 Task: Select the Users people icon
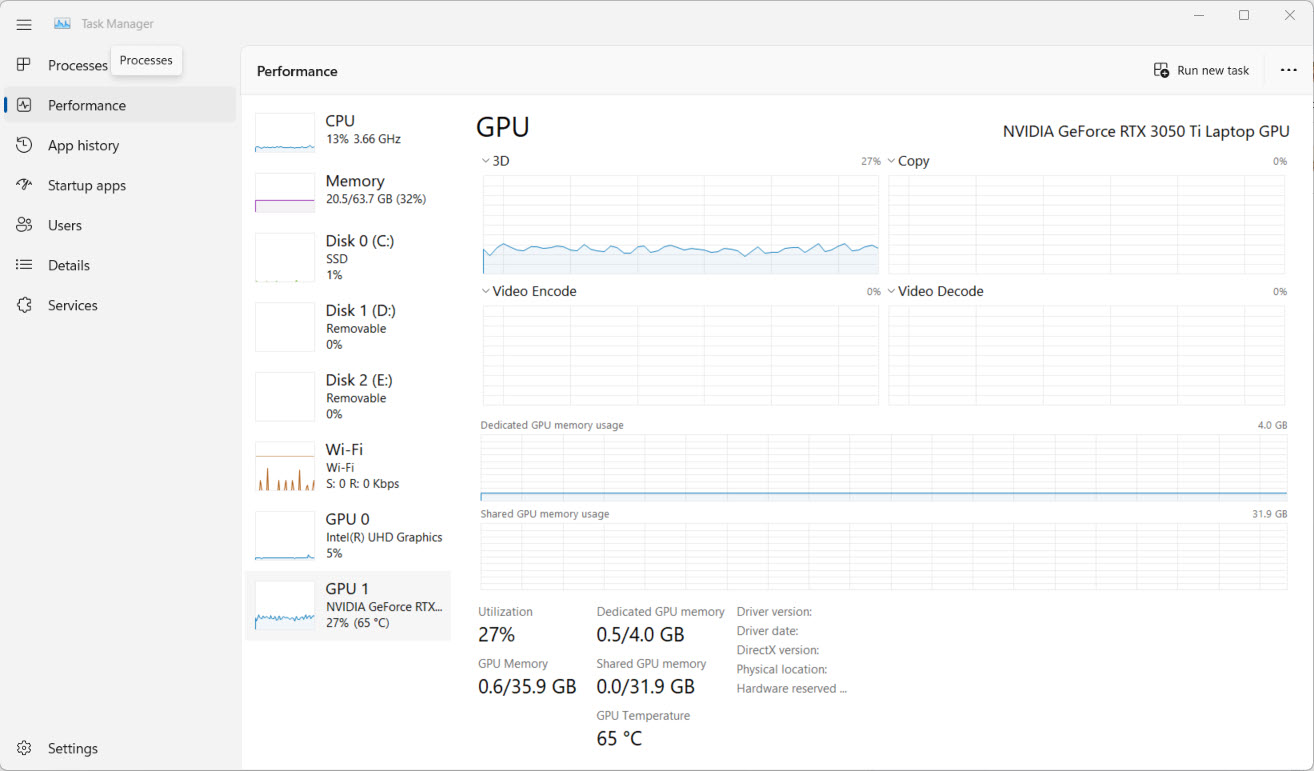coord(24,225)
